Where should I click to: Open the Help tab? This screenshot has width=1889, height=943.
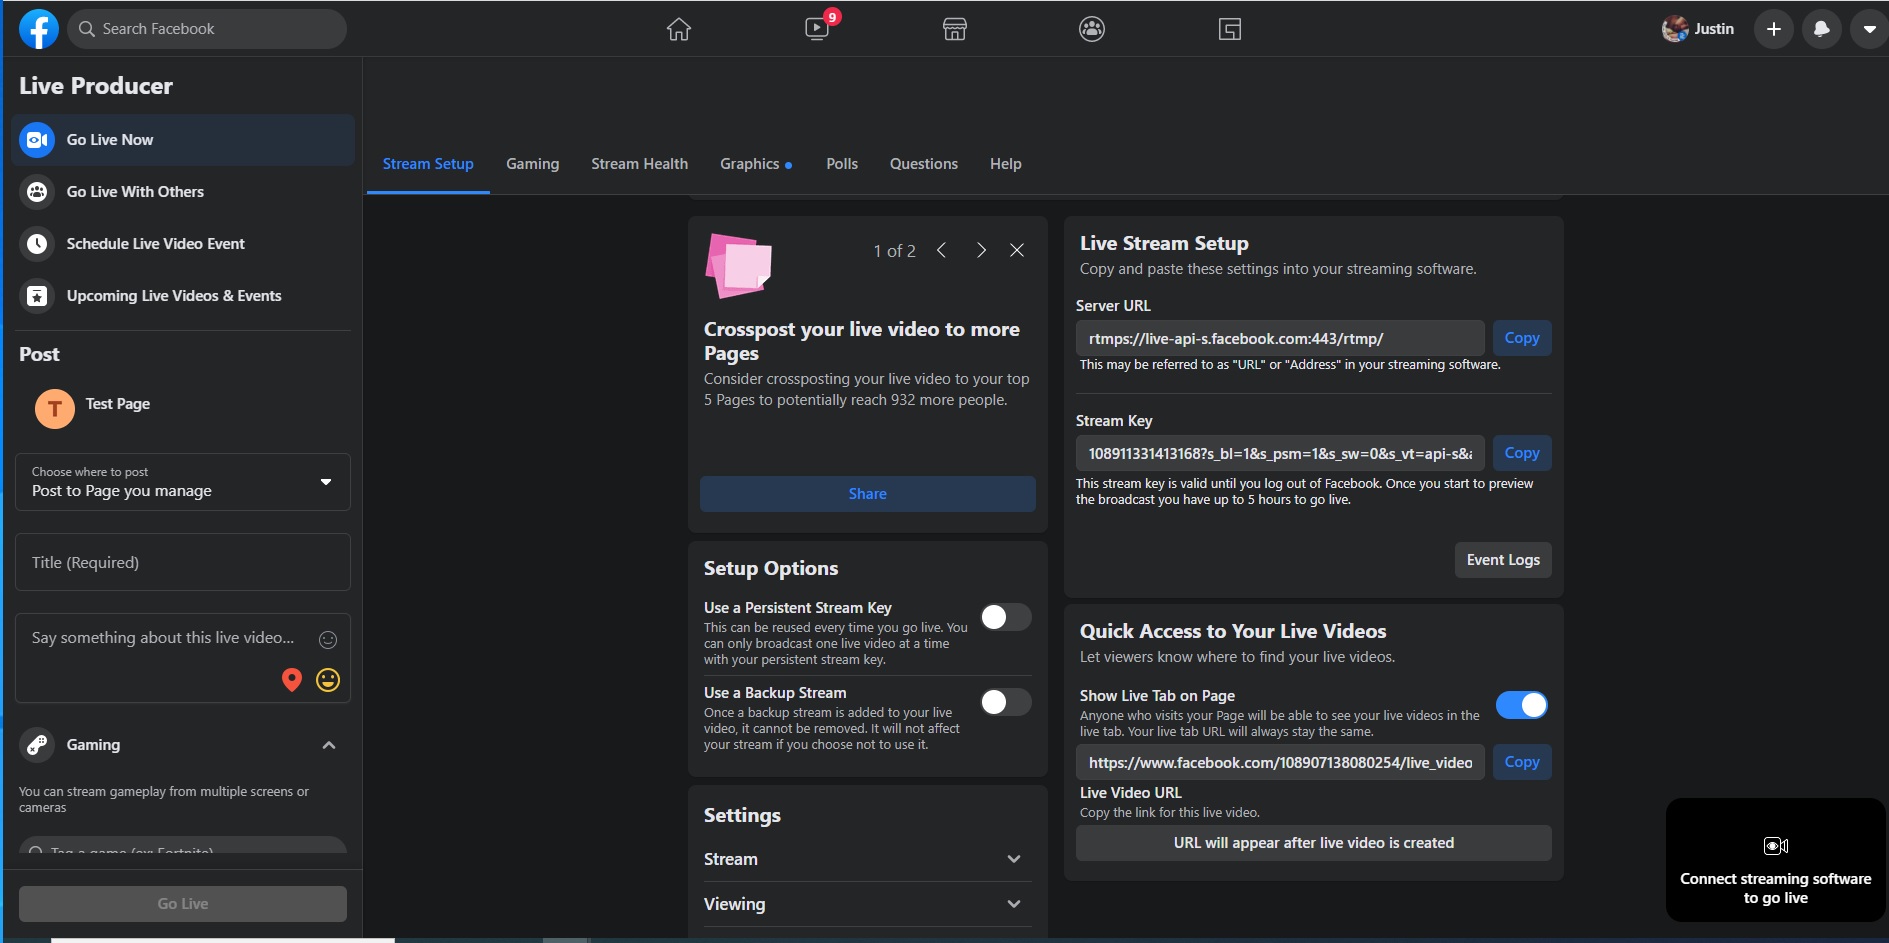point(1006,164)
